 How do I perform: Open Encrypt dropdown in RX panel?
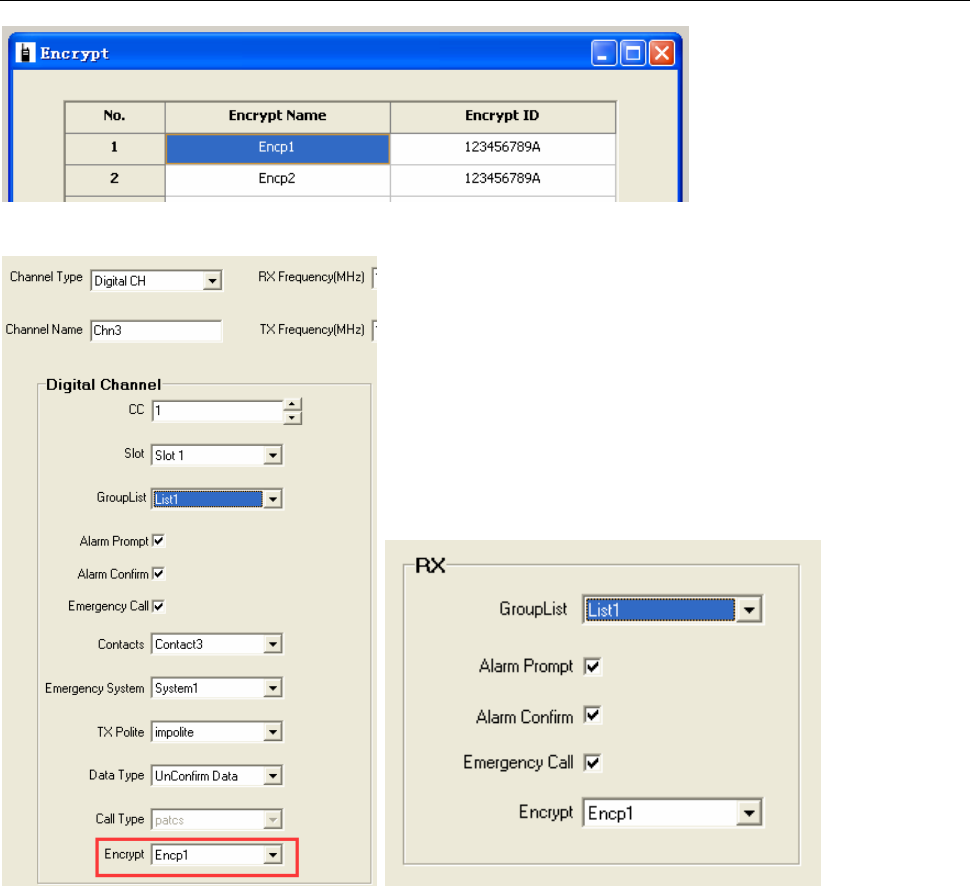749,813
